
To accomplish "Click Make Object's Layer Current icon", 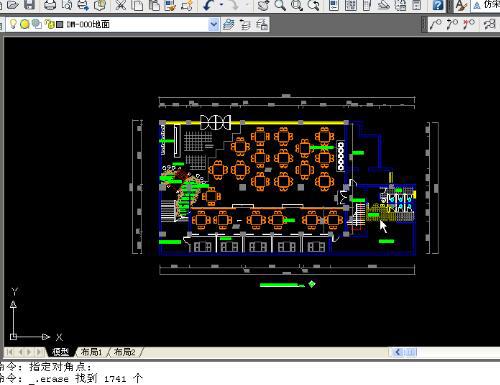I will [x=228, y=24].
